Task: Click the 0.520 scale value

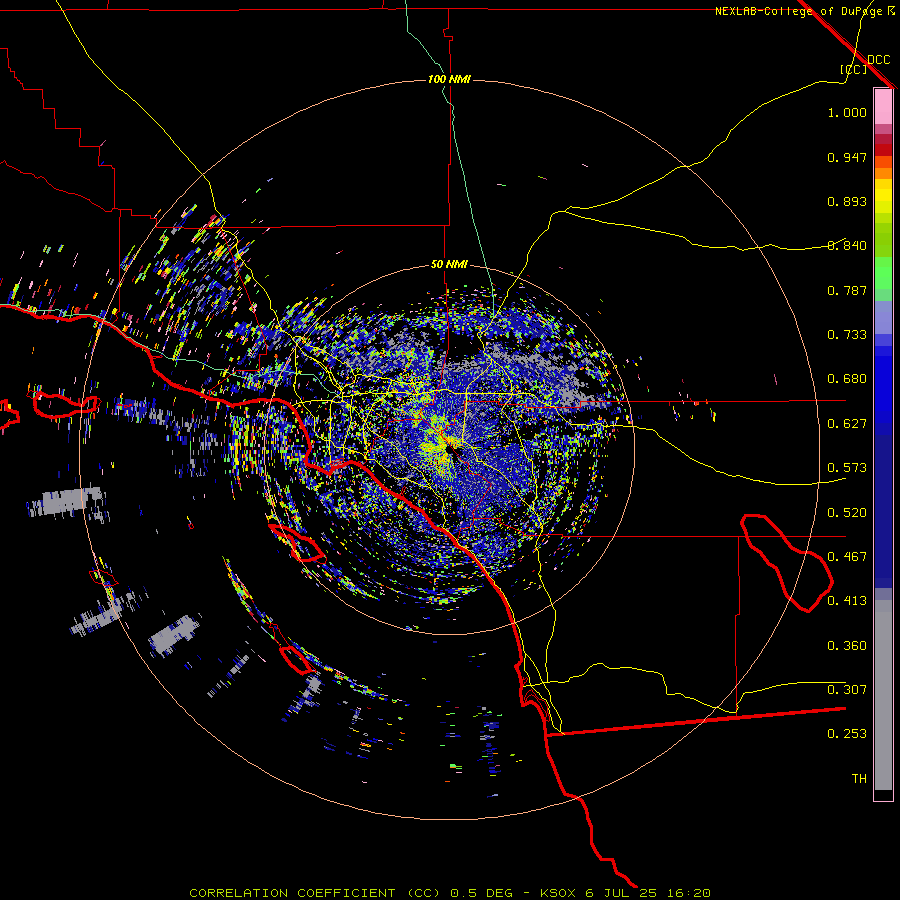Action: (x=847, y=513)
